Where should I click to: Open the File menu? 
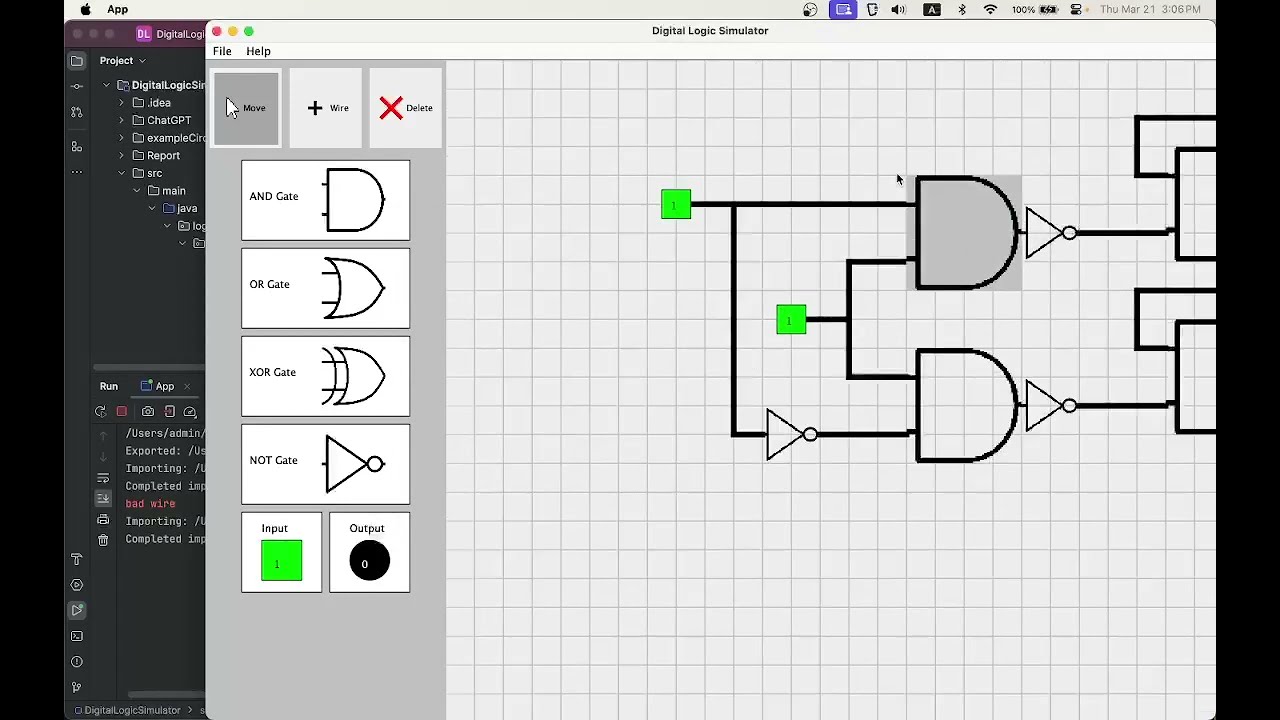[x=222, y=51]
